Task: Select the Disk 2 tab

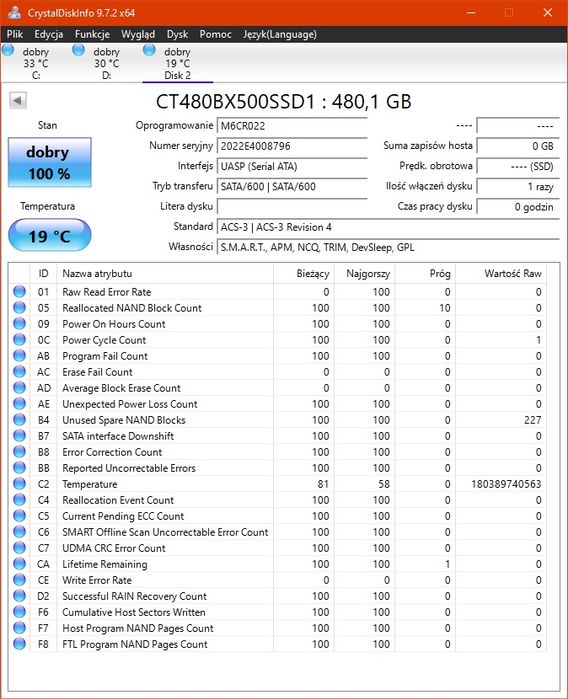Action: (x=177, y=63)
